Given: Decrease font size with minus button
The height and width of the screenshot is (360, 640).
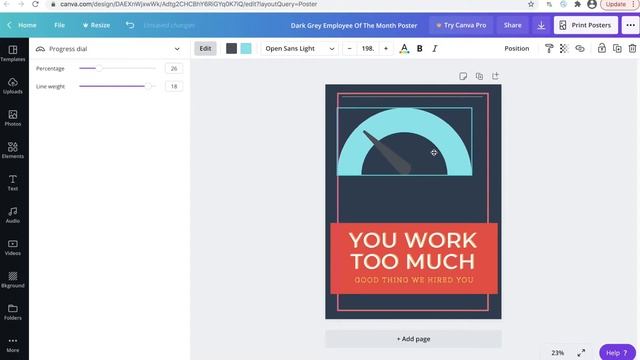Looking at the screenshot, I should pyautogui.click(x=349, y=49).
